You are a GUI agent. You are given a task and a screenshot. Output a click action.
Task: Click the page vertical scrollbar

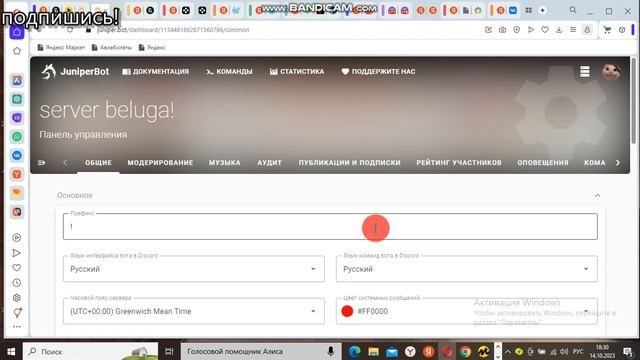coord(633,101)
